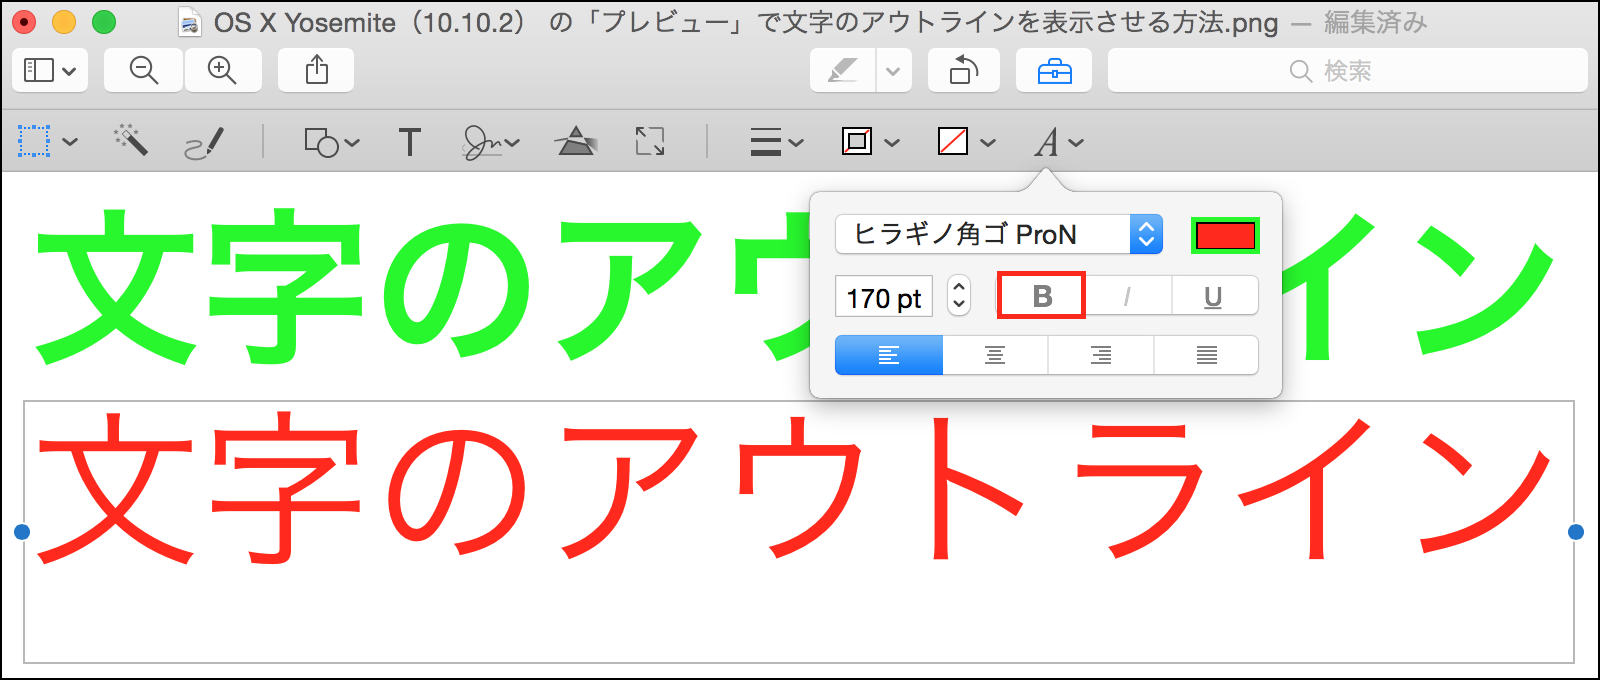Viewport: 1600px width, 680px height.
Task: Click the 検索 search field
Action: (1347, 70)
